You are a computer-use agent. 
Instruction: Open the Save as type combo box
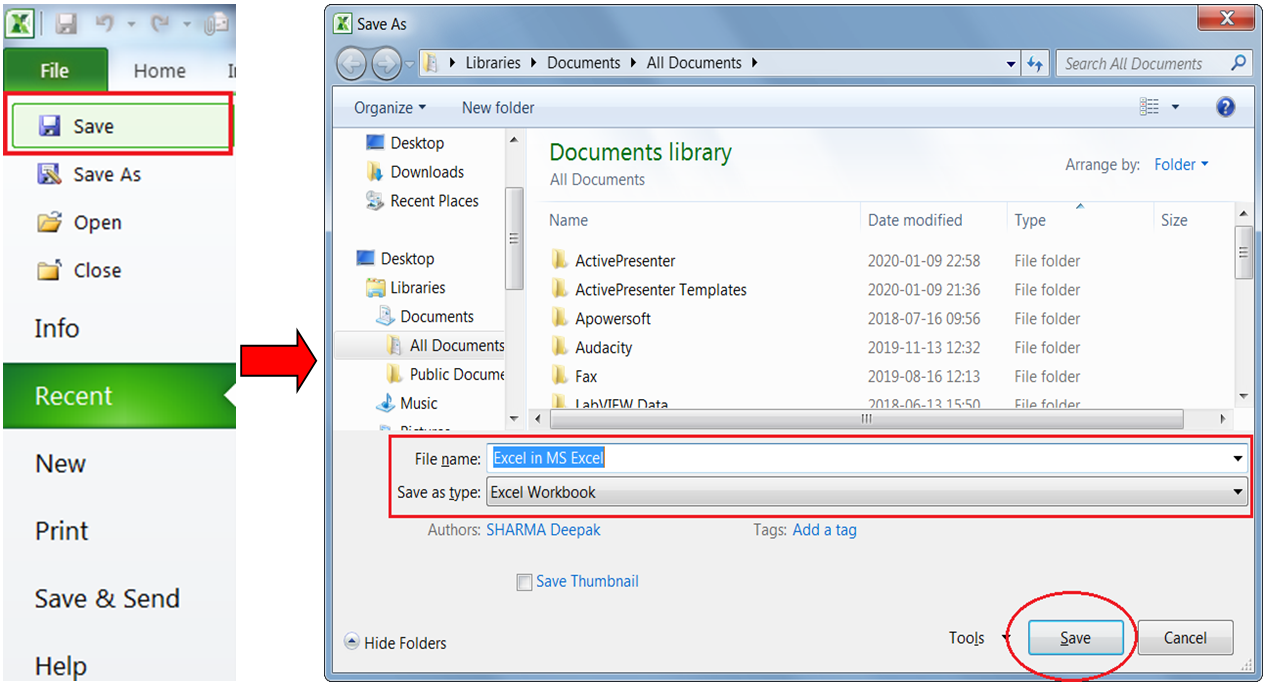(x=867, y=492)
